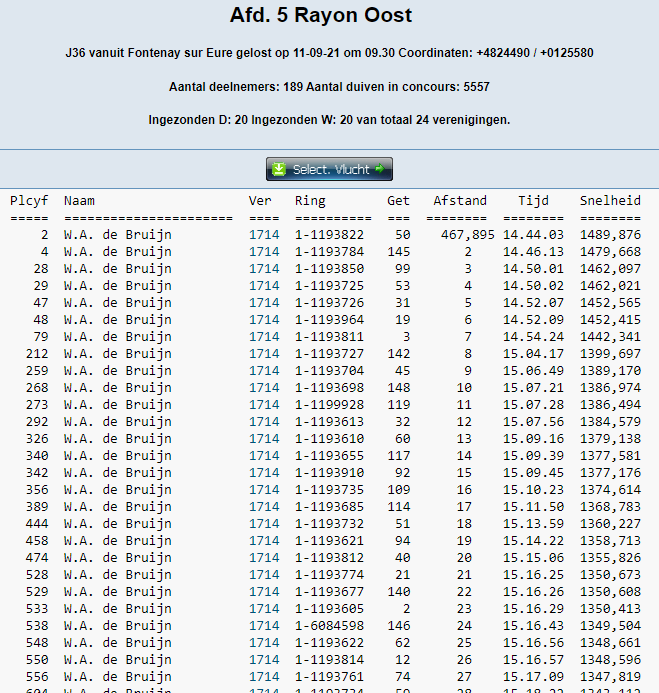Click ring number 1-1193605

tap(329, 609)
